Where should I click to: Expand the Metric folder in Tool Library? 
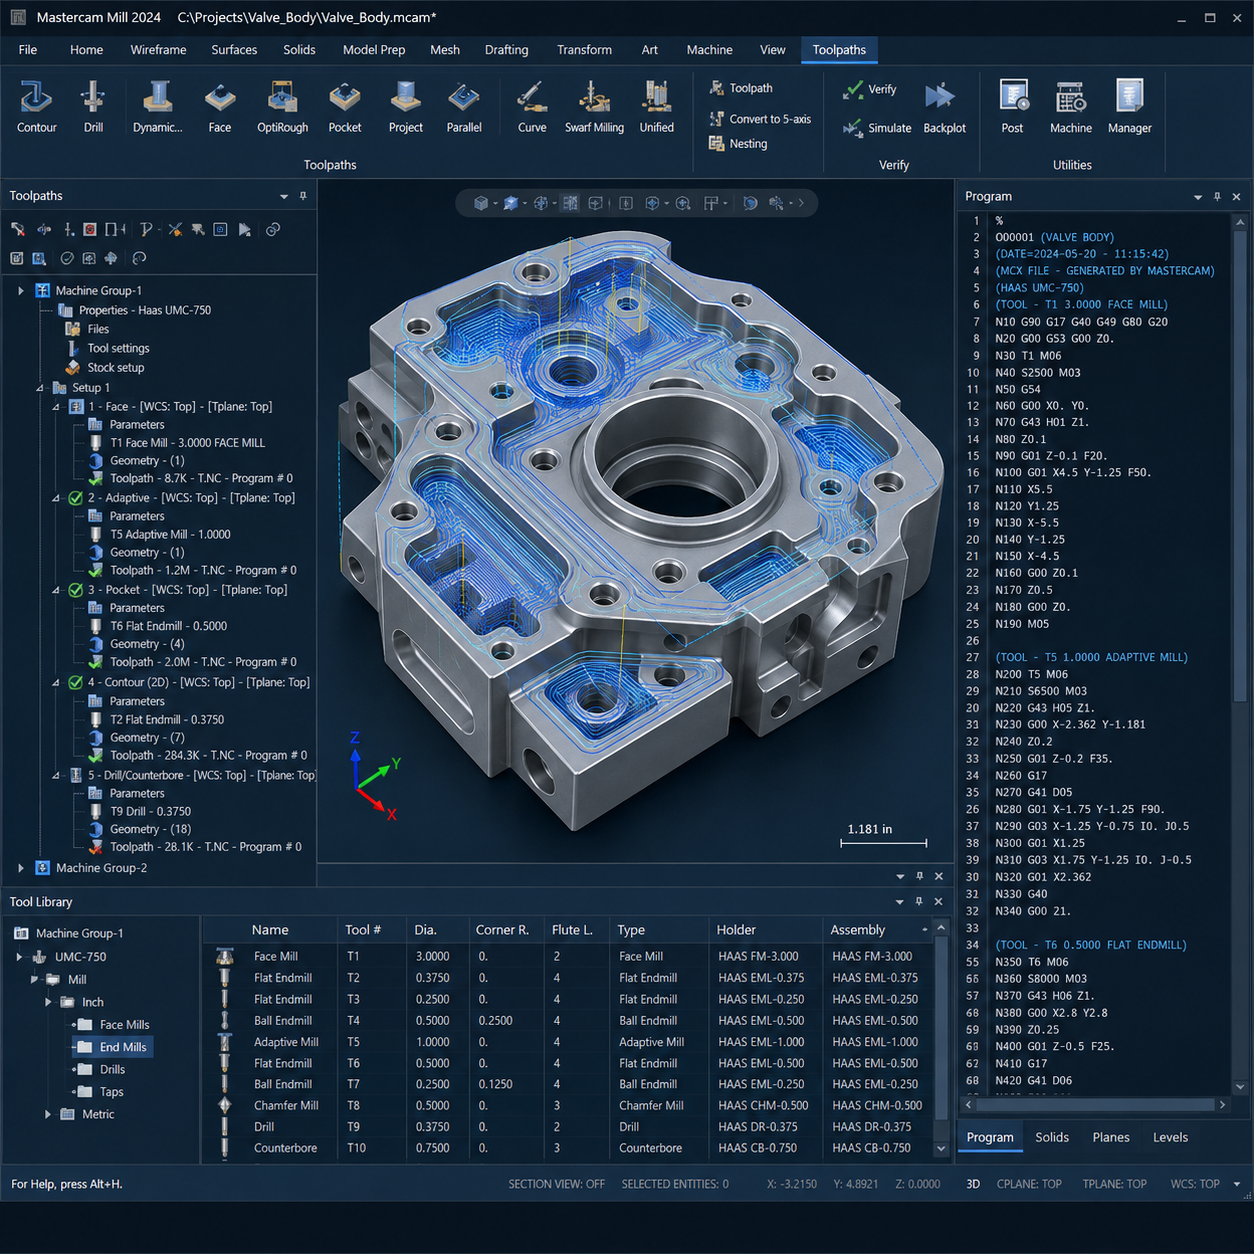pyautogui.click(x=47, y=1114)
